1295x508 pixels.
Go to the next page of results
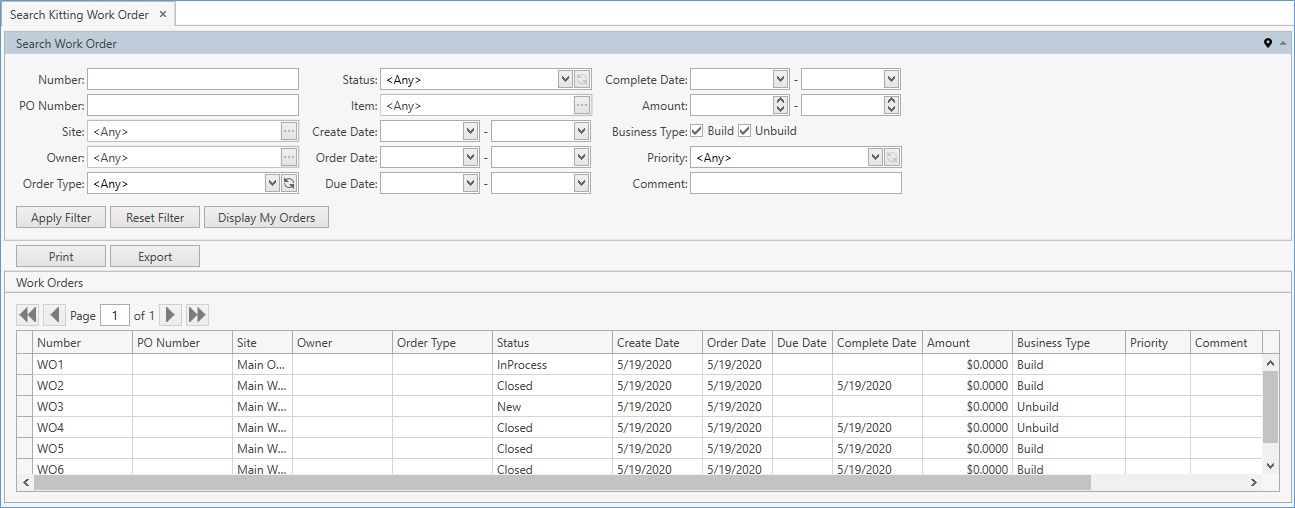(x=171, y=315)
